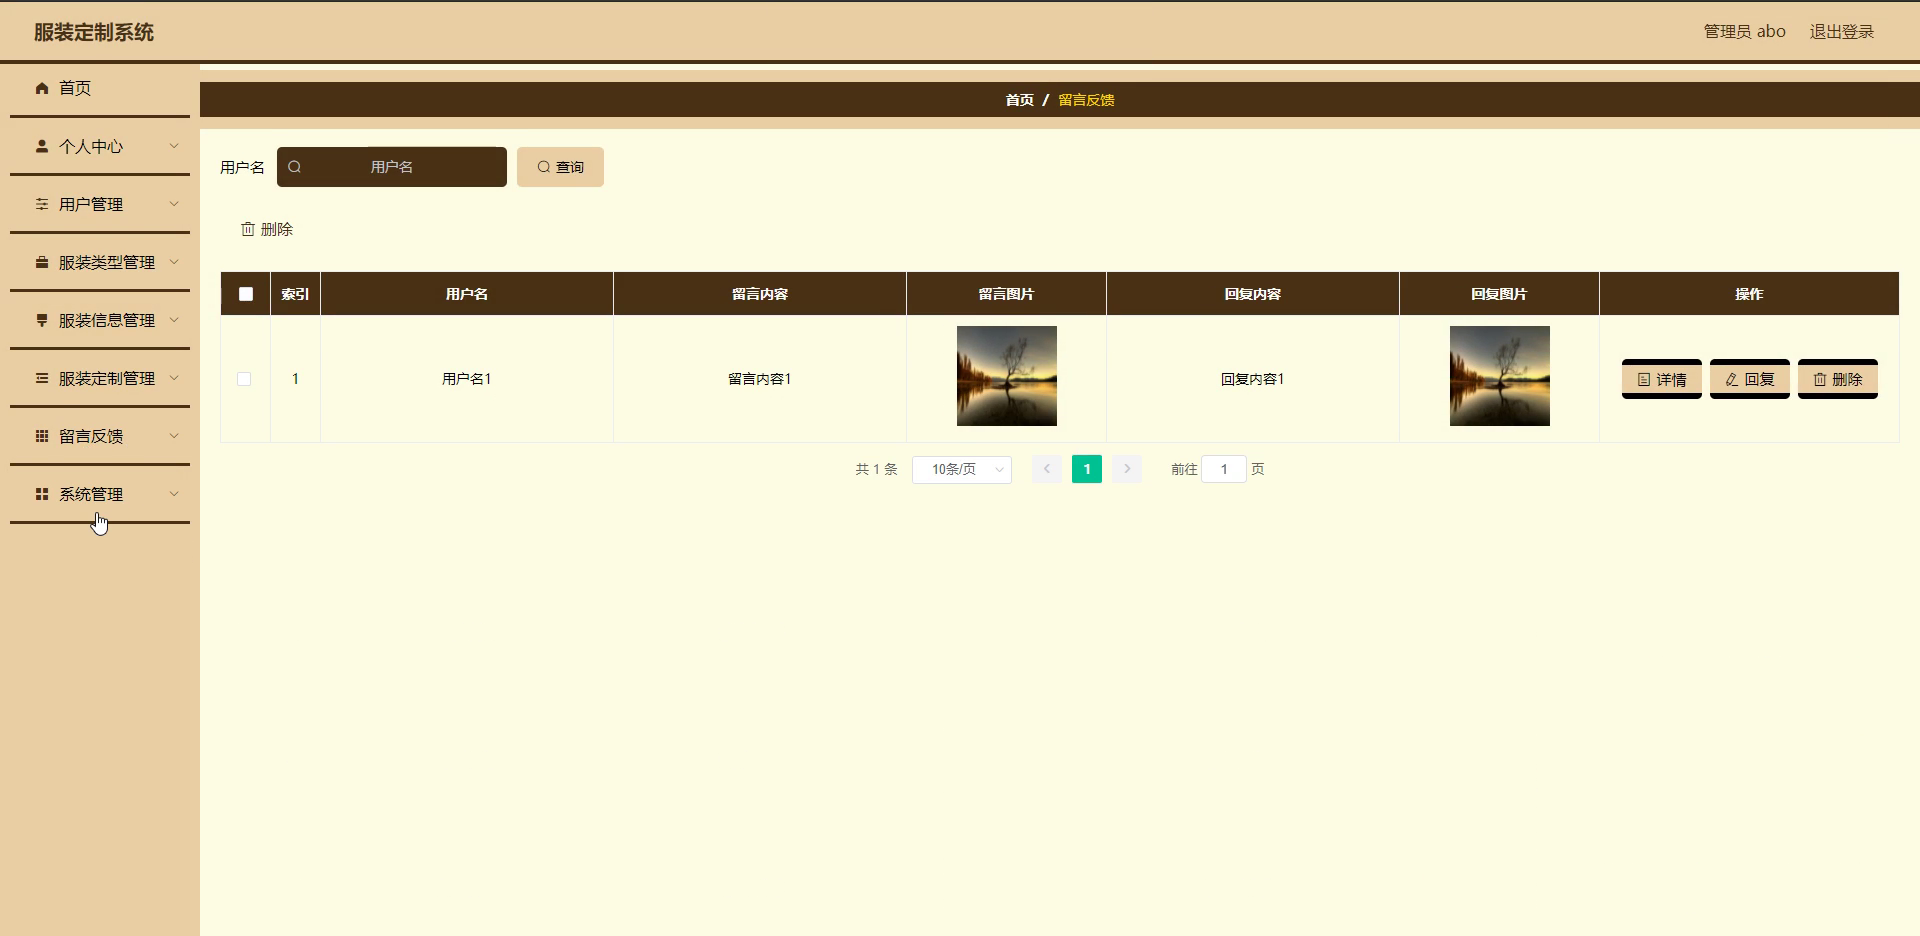Open the 回复图片 thumbnail in row 1
The height and width of the screenshot is (936, 1920).
(x=1500, y=376)
